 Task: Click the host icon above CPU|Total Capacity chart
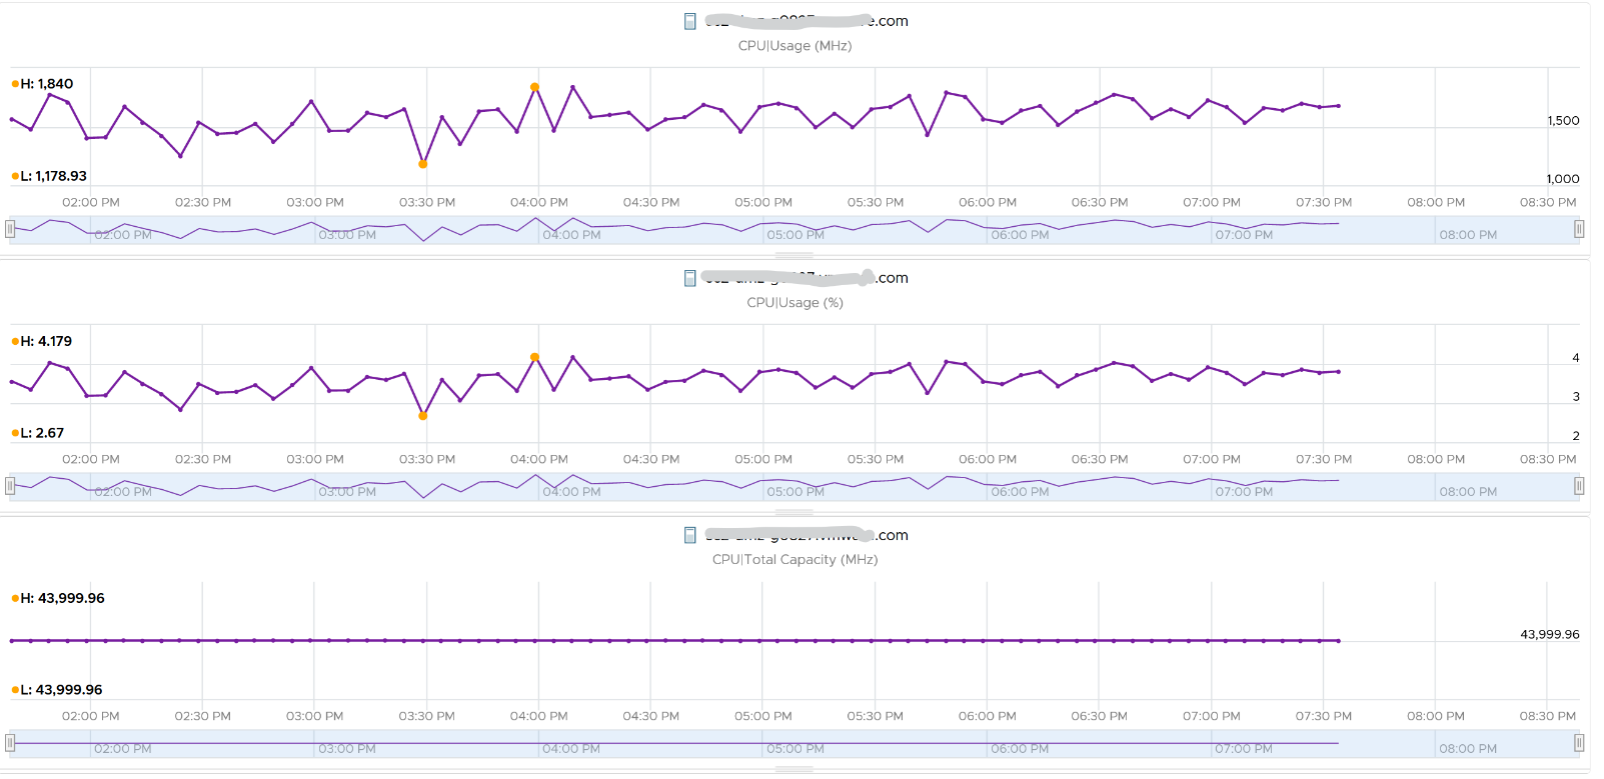coord(690,535)
